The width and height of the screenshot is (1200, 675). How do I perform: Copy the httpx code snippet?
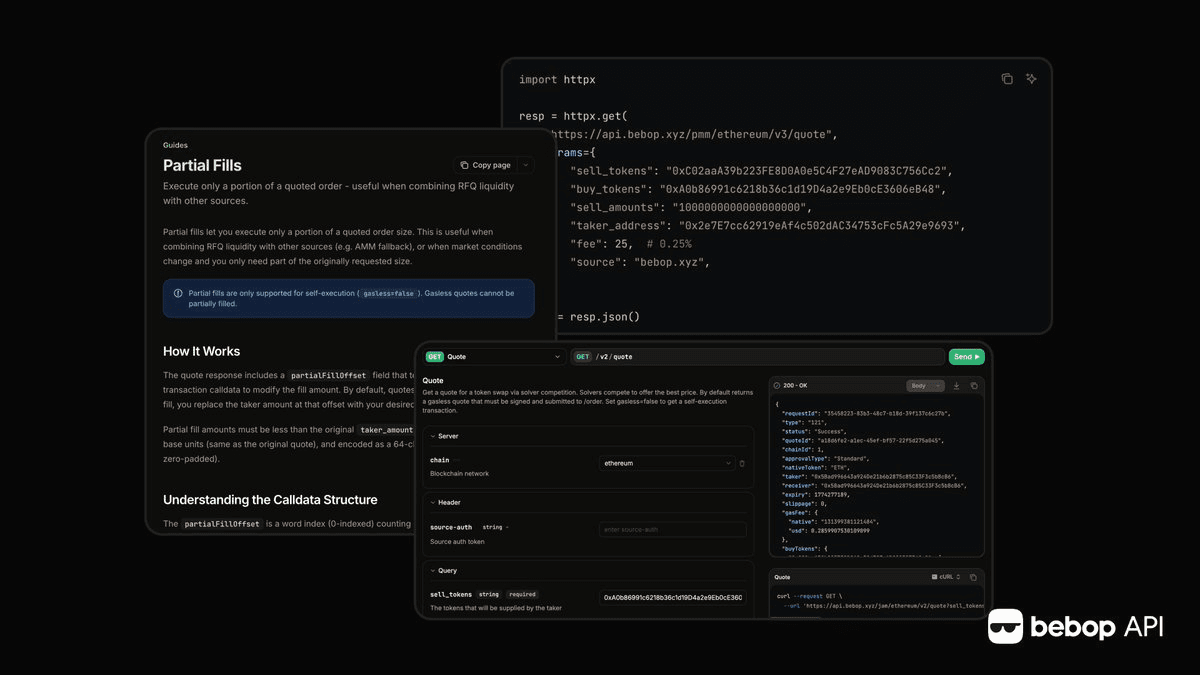coord(1007,79)
